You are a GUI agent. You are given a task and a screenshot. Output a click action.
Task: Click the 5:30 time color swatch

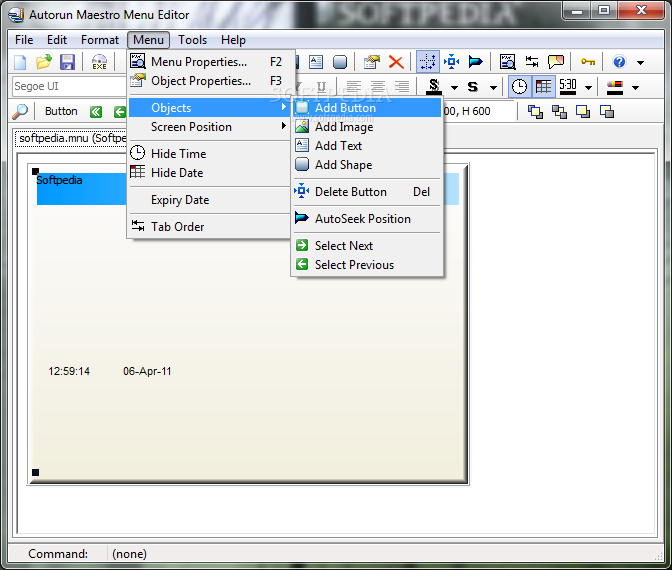pos(567,87)
